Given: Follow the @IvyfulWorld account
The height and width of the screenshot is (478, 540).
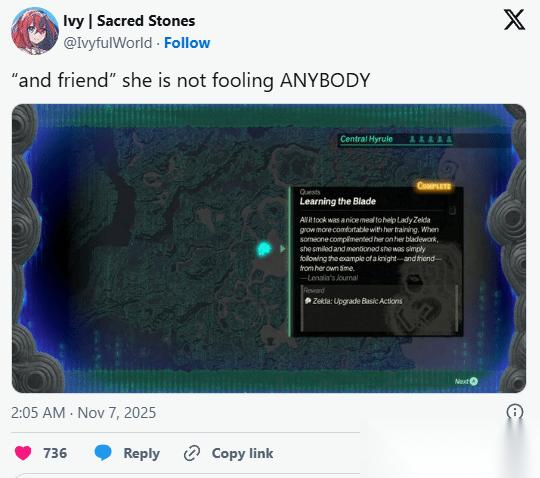Looking at the screenshot, I should point(187,43).
